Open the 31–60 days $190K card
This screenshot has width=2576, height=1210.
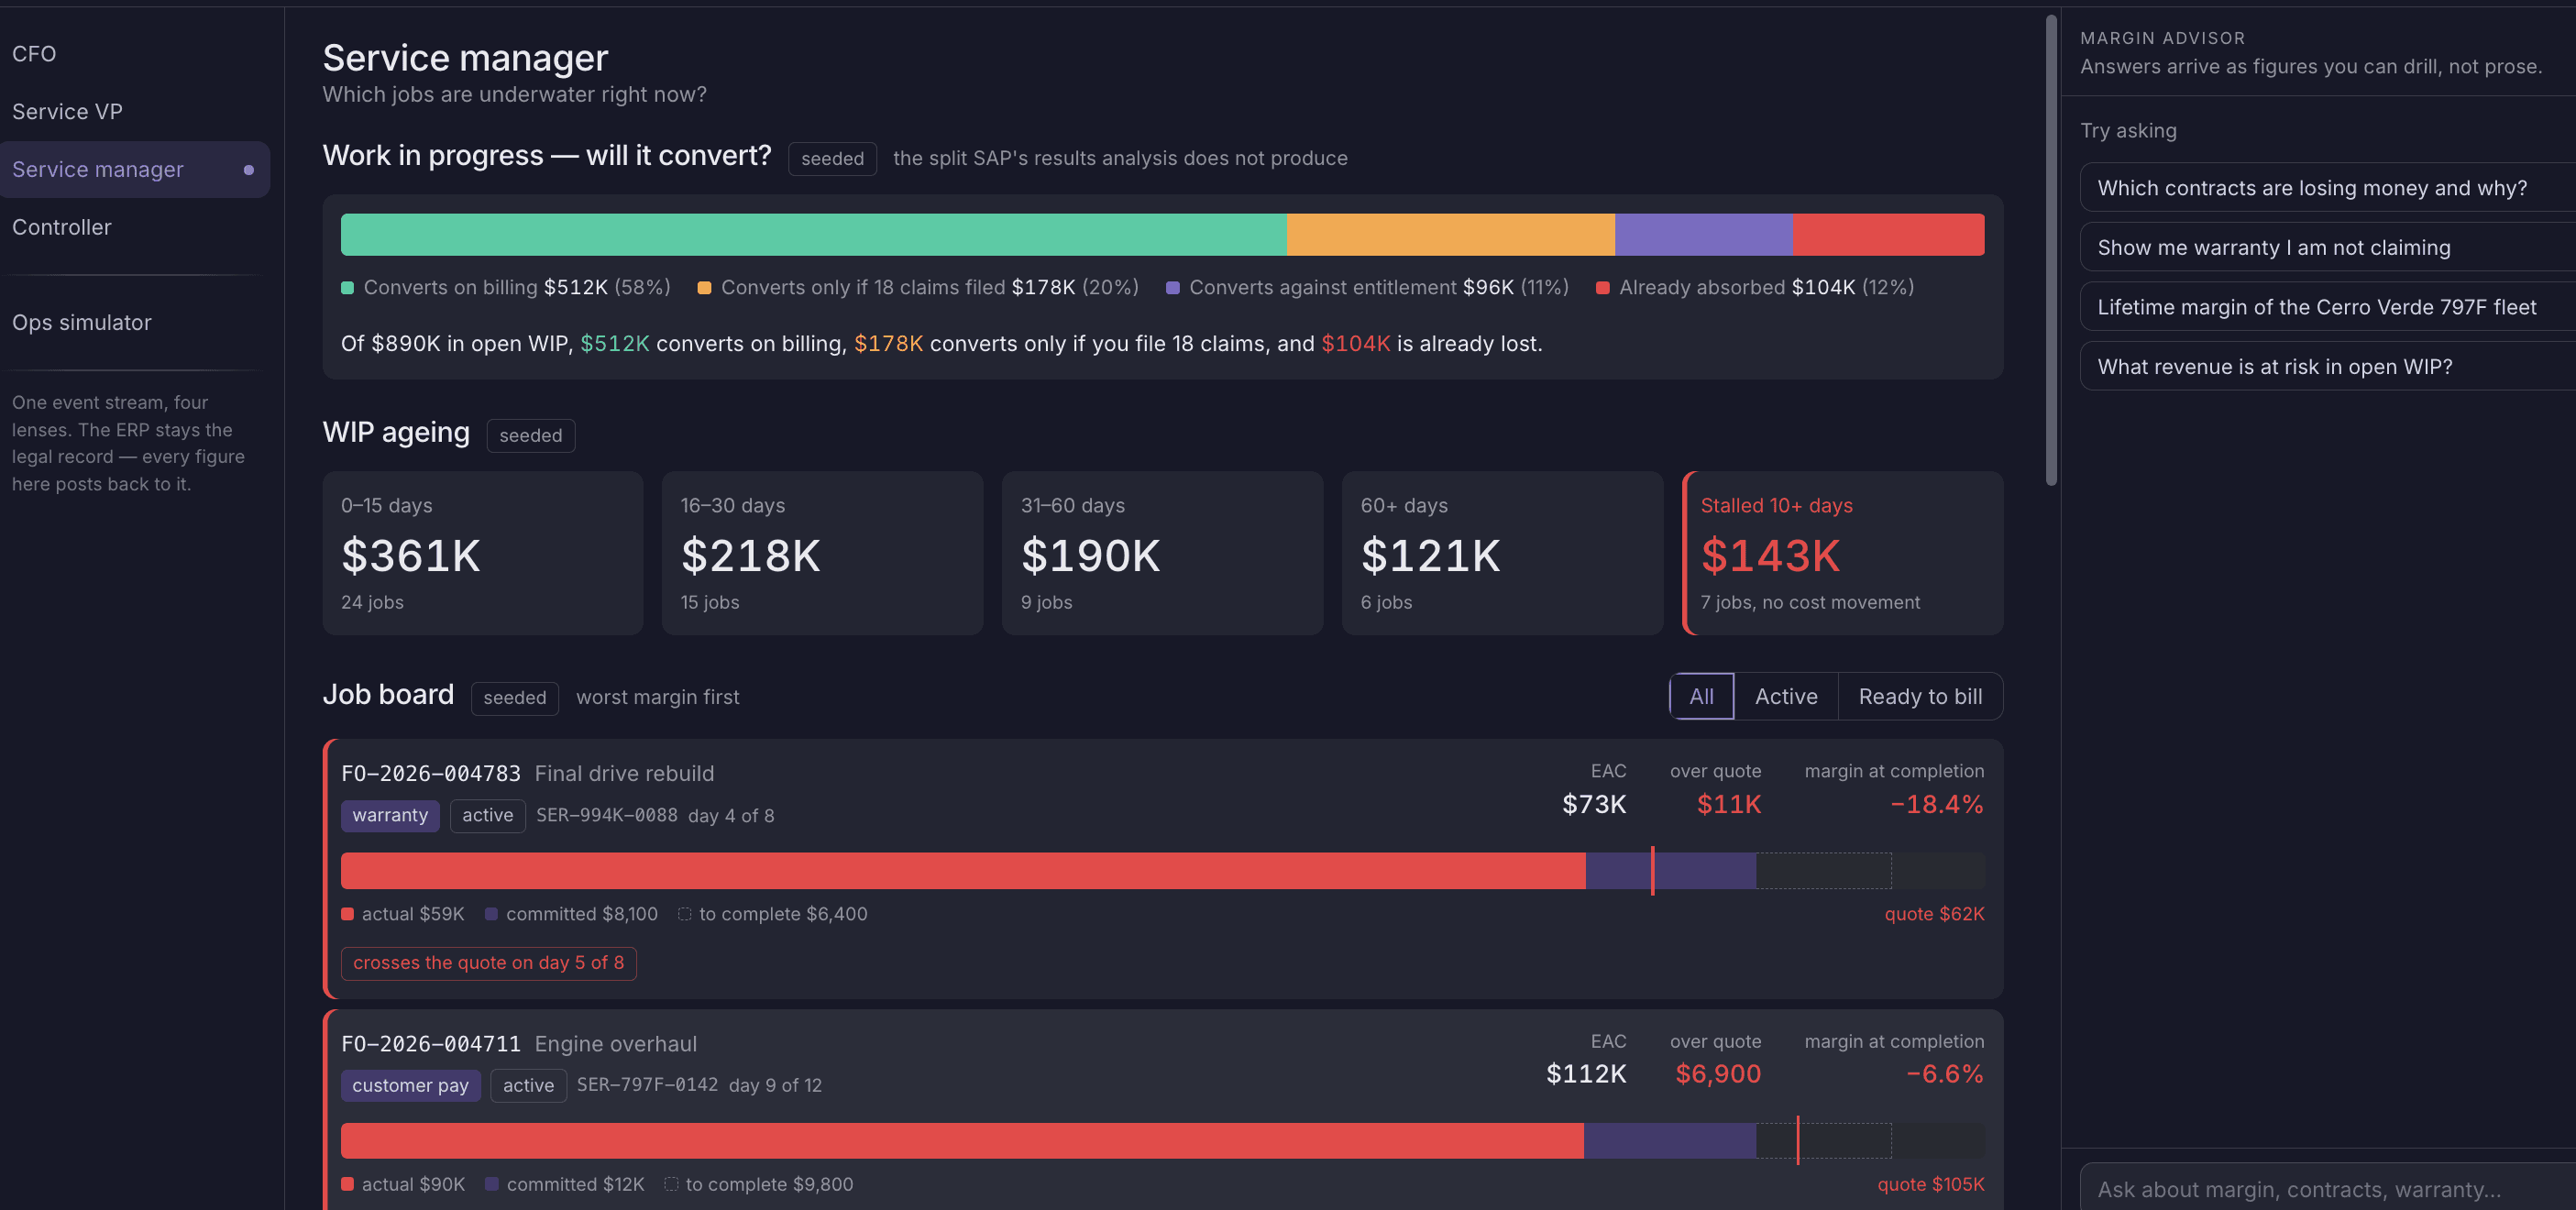coord(1162,553)
